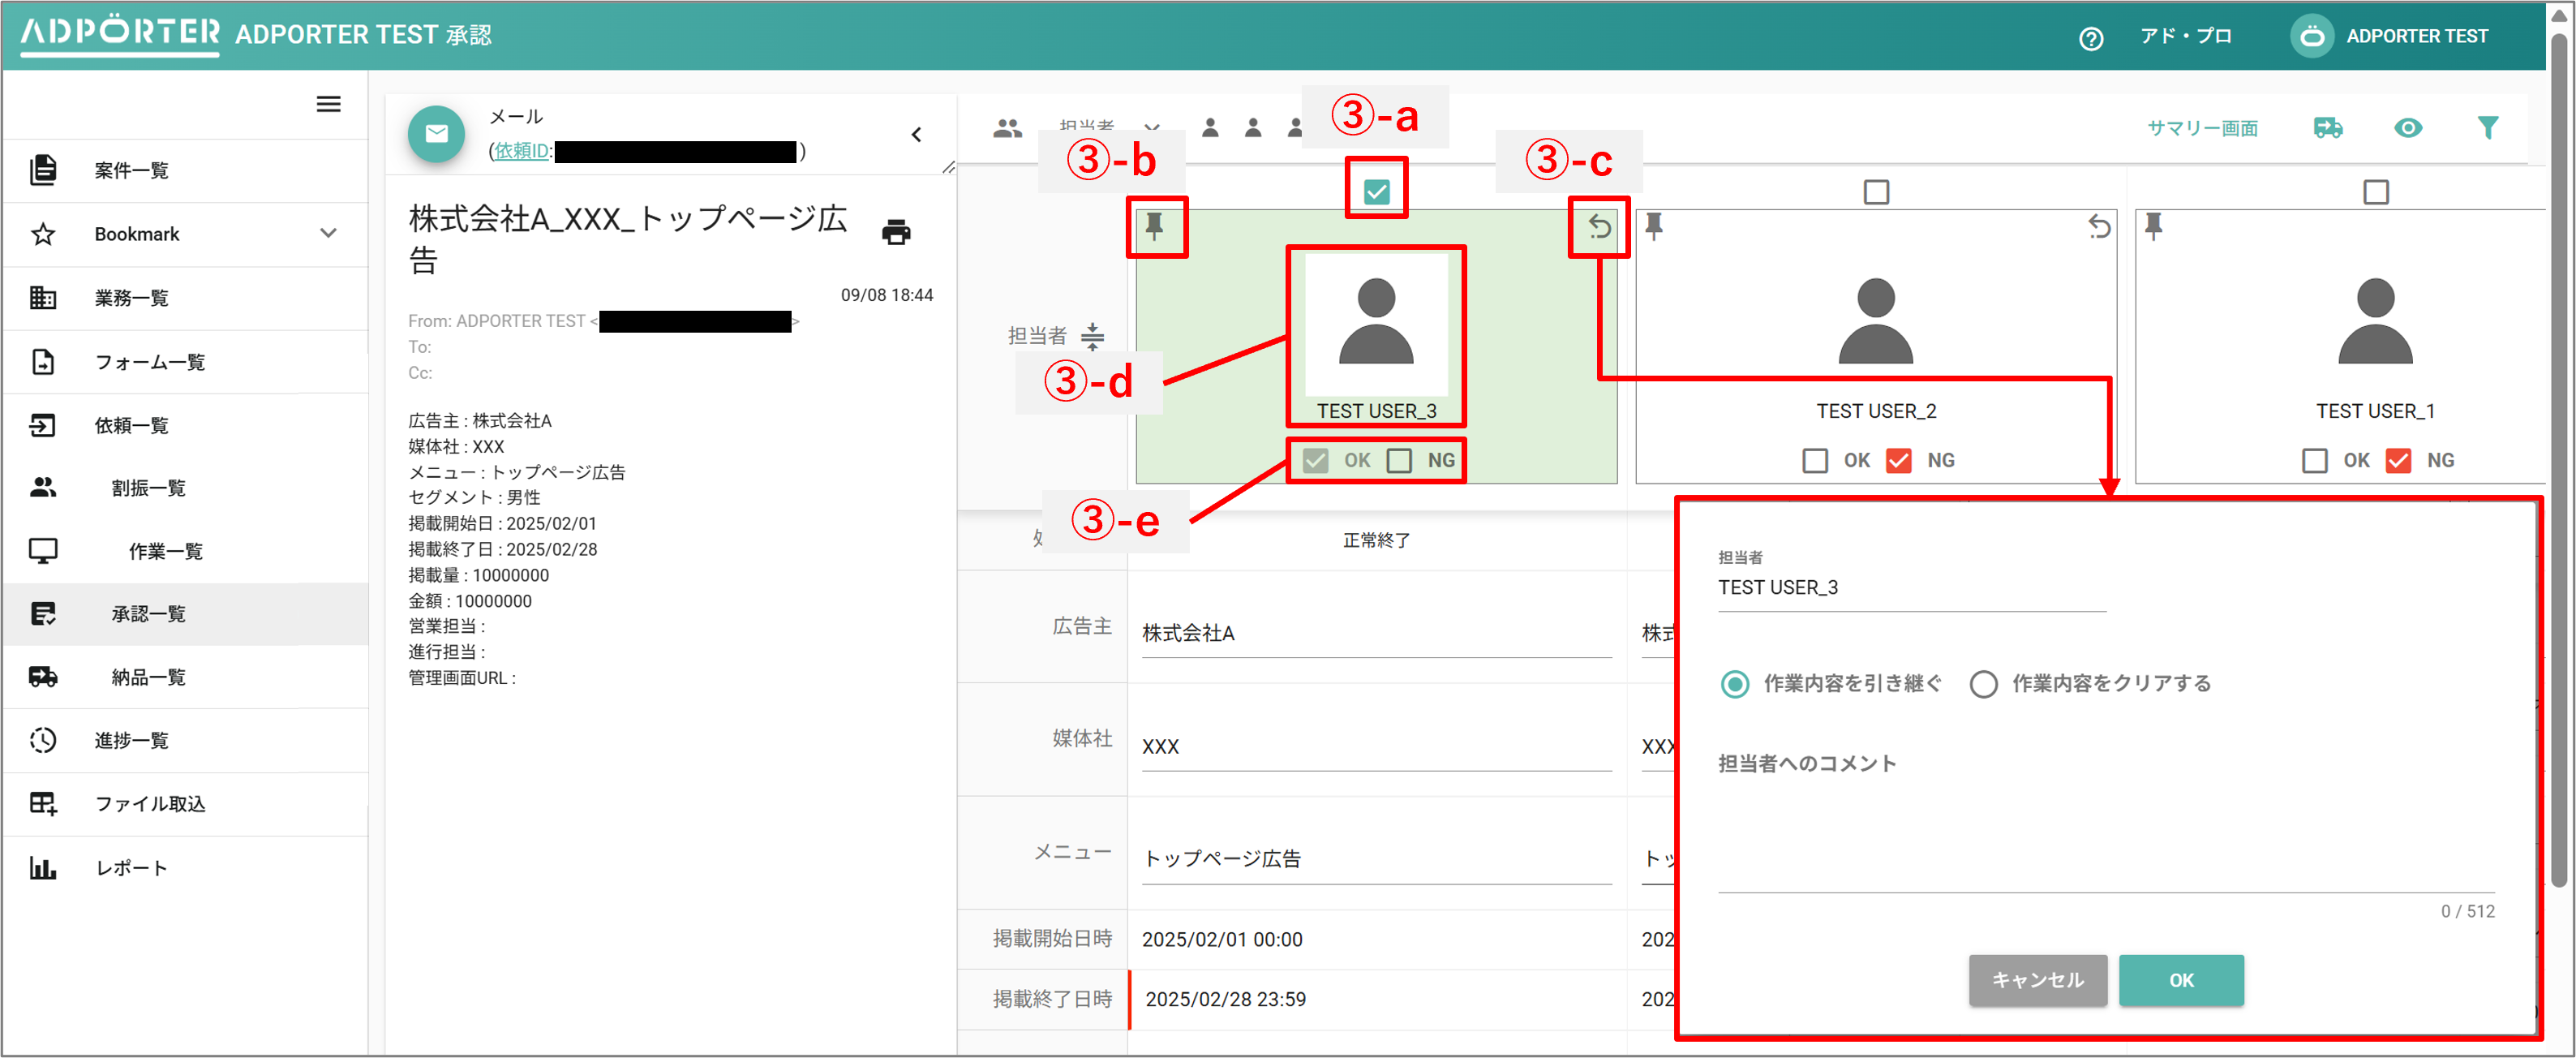
Task: Click the print icon next to the ad title
Action: (x=896, y=231)
